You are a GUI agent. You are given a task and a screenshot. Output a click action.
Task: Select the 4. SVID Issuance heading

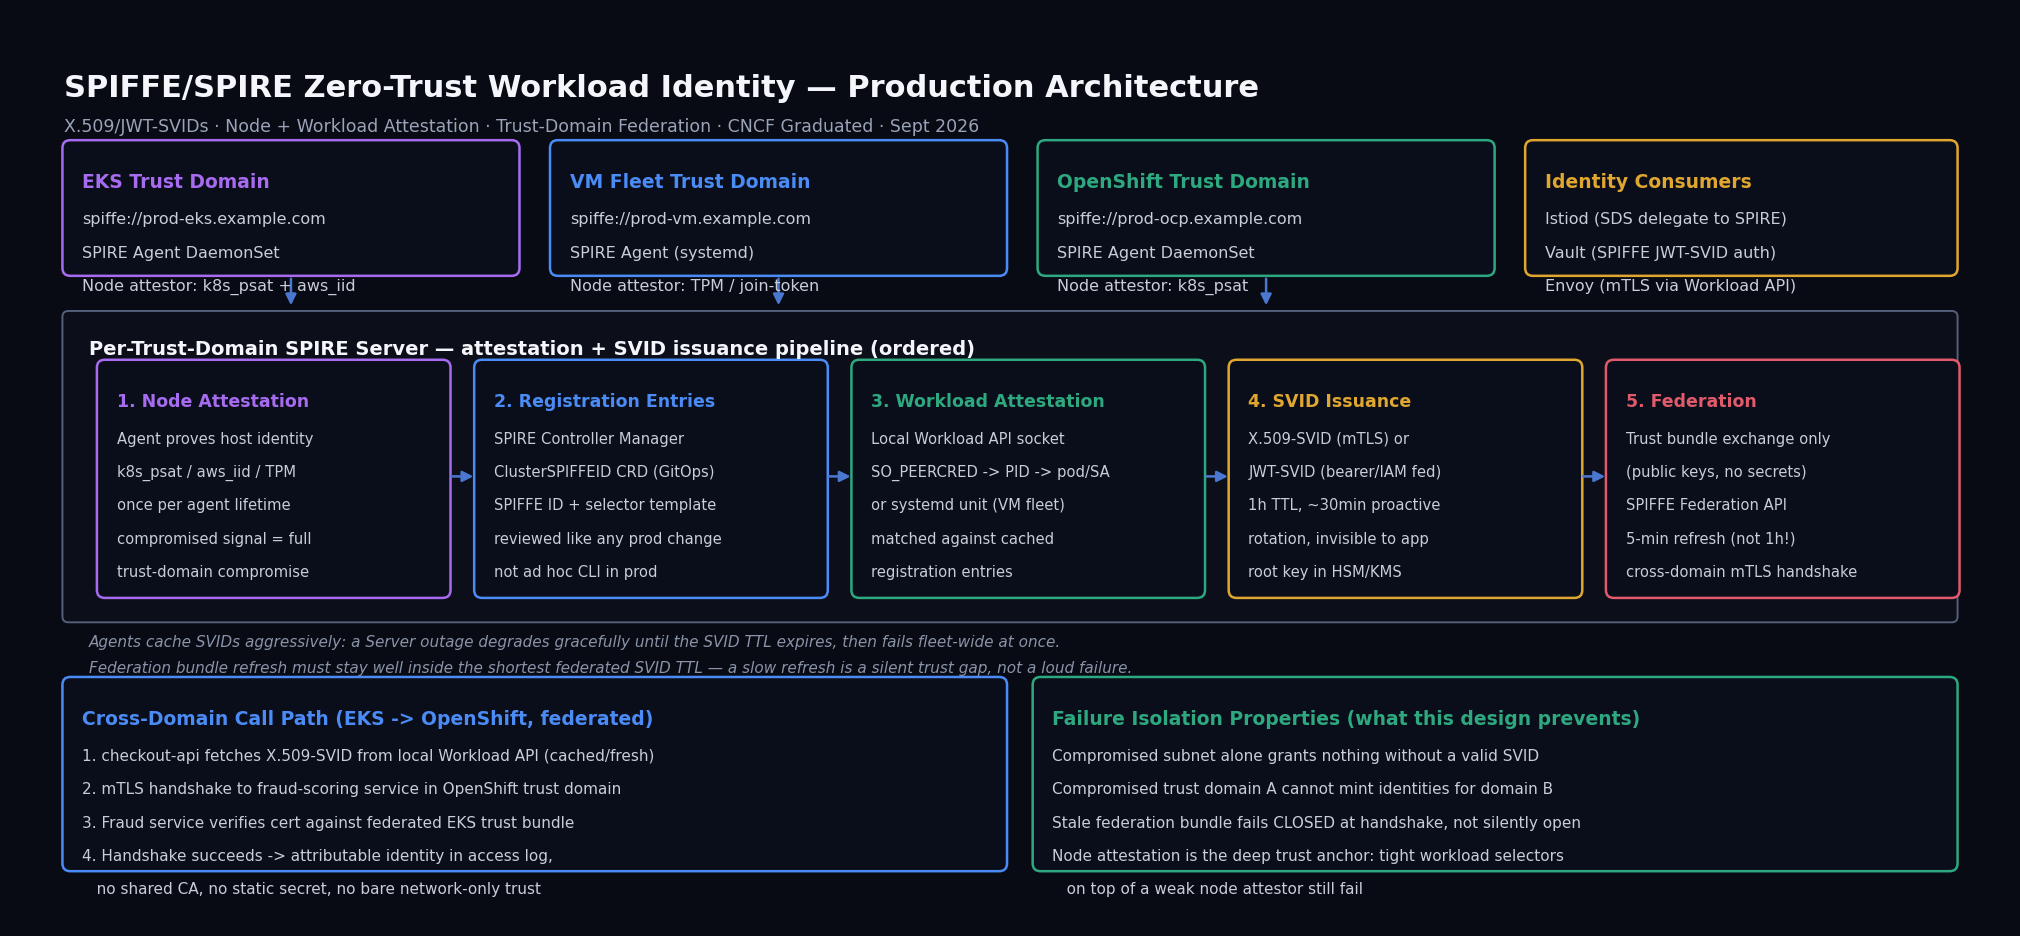pos(1329,401)
